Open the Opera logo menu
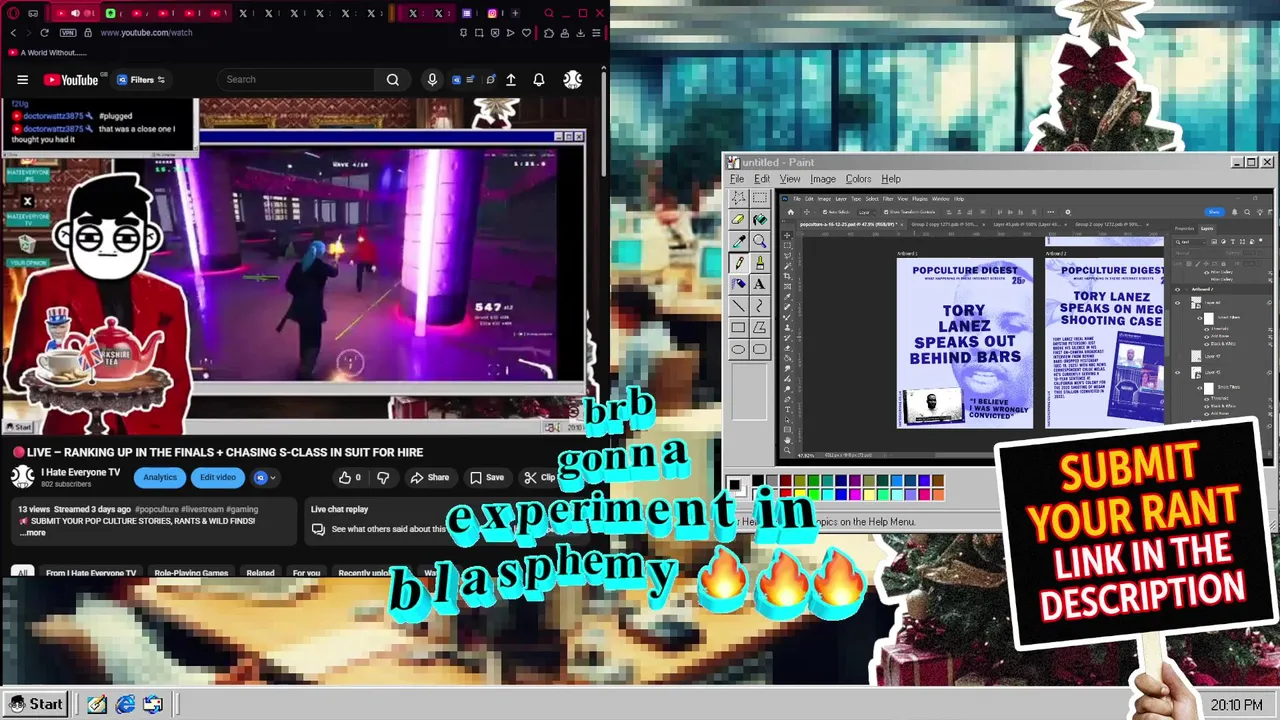This screenshot has width=1280, height=720. (13, 13)
